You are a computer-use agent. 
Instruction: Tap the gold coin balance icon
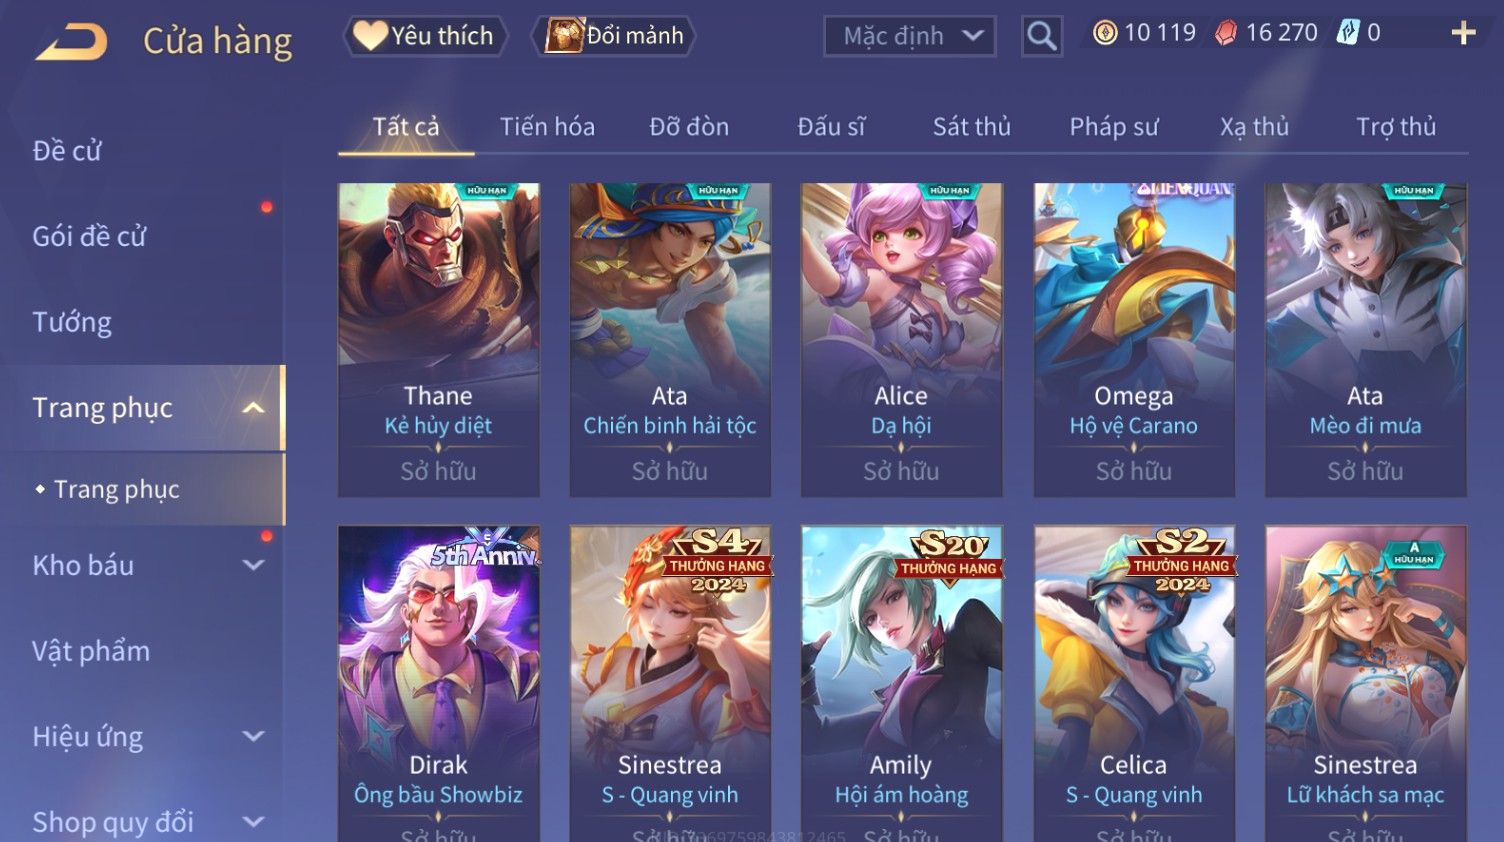[x=1105, y=34]
